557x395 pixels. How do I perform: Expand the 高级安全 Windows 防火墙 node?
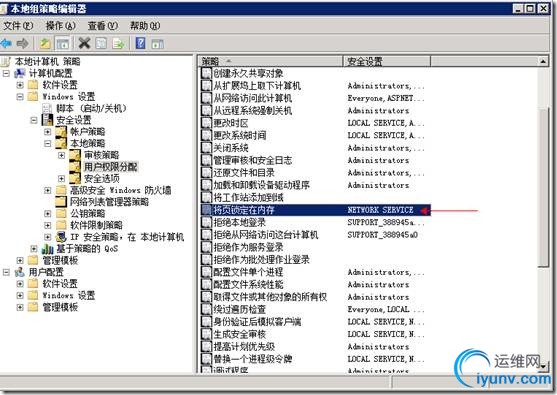click(x=48, y=190)
